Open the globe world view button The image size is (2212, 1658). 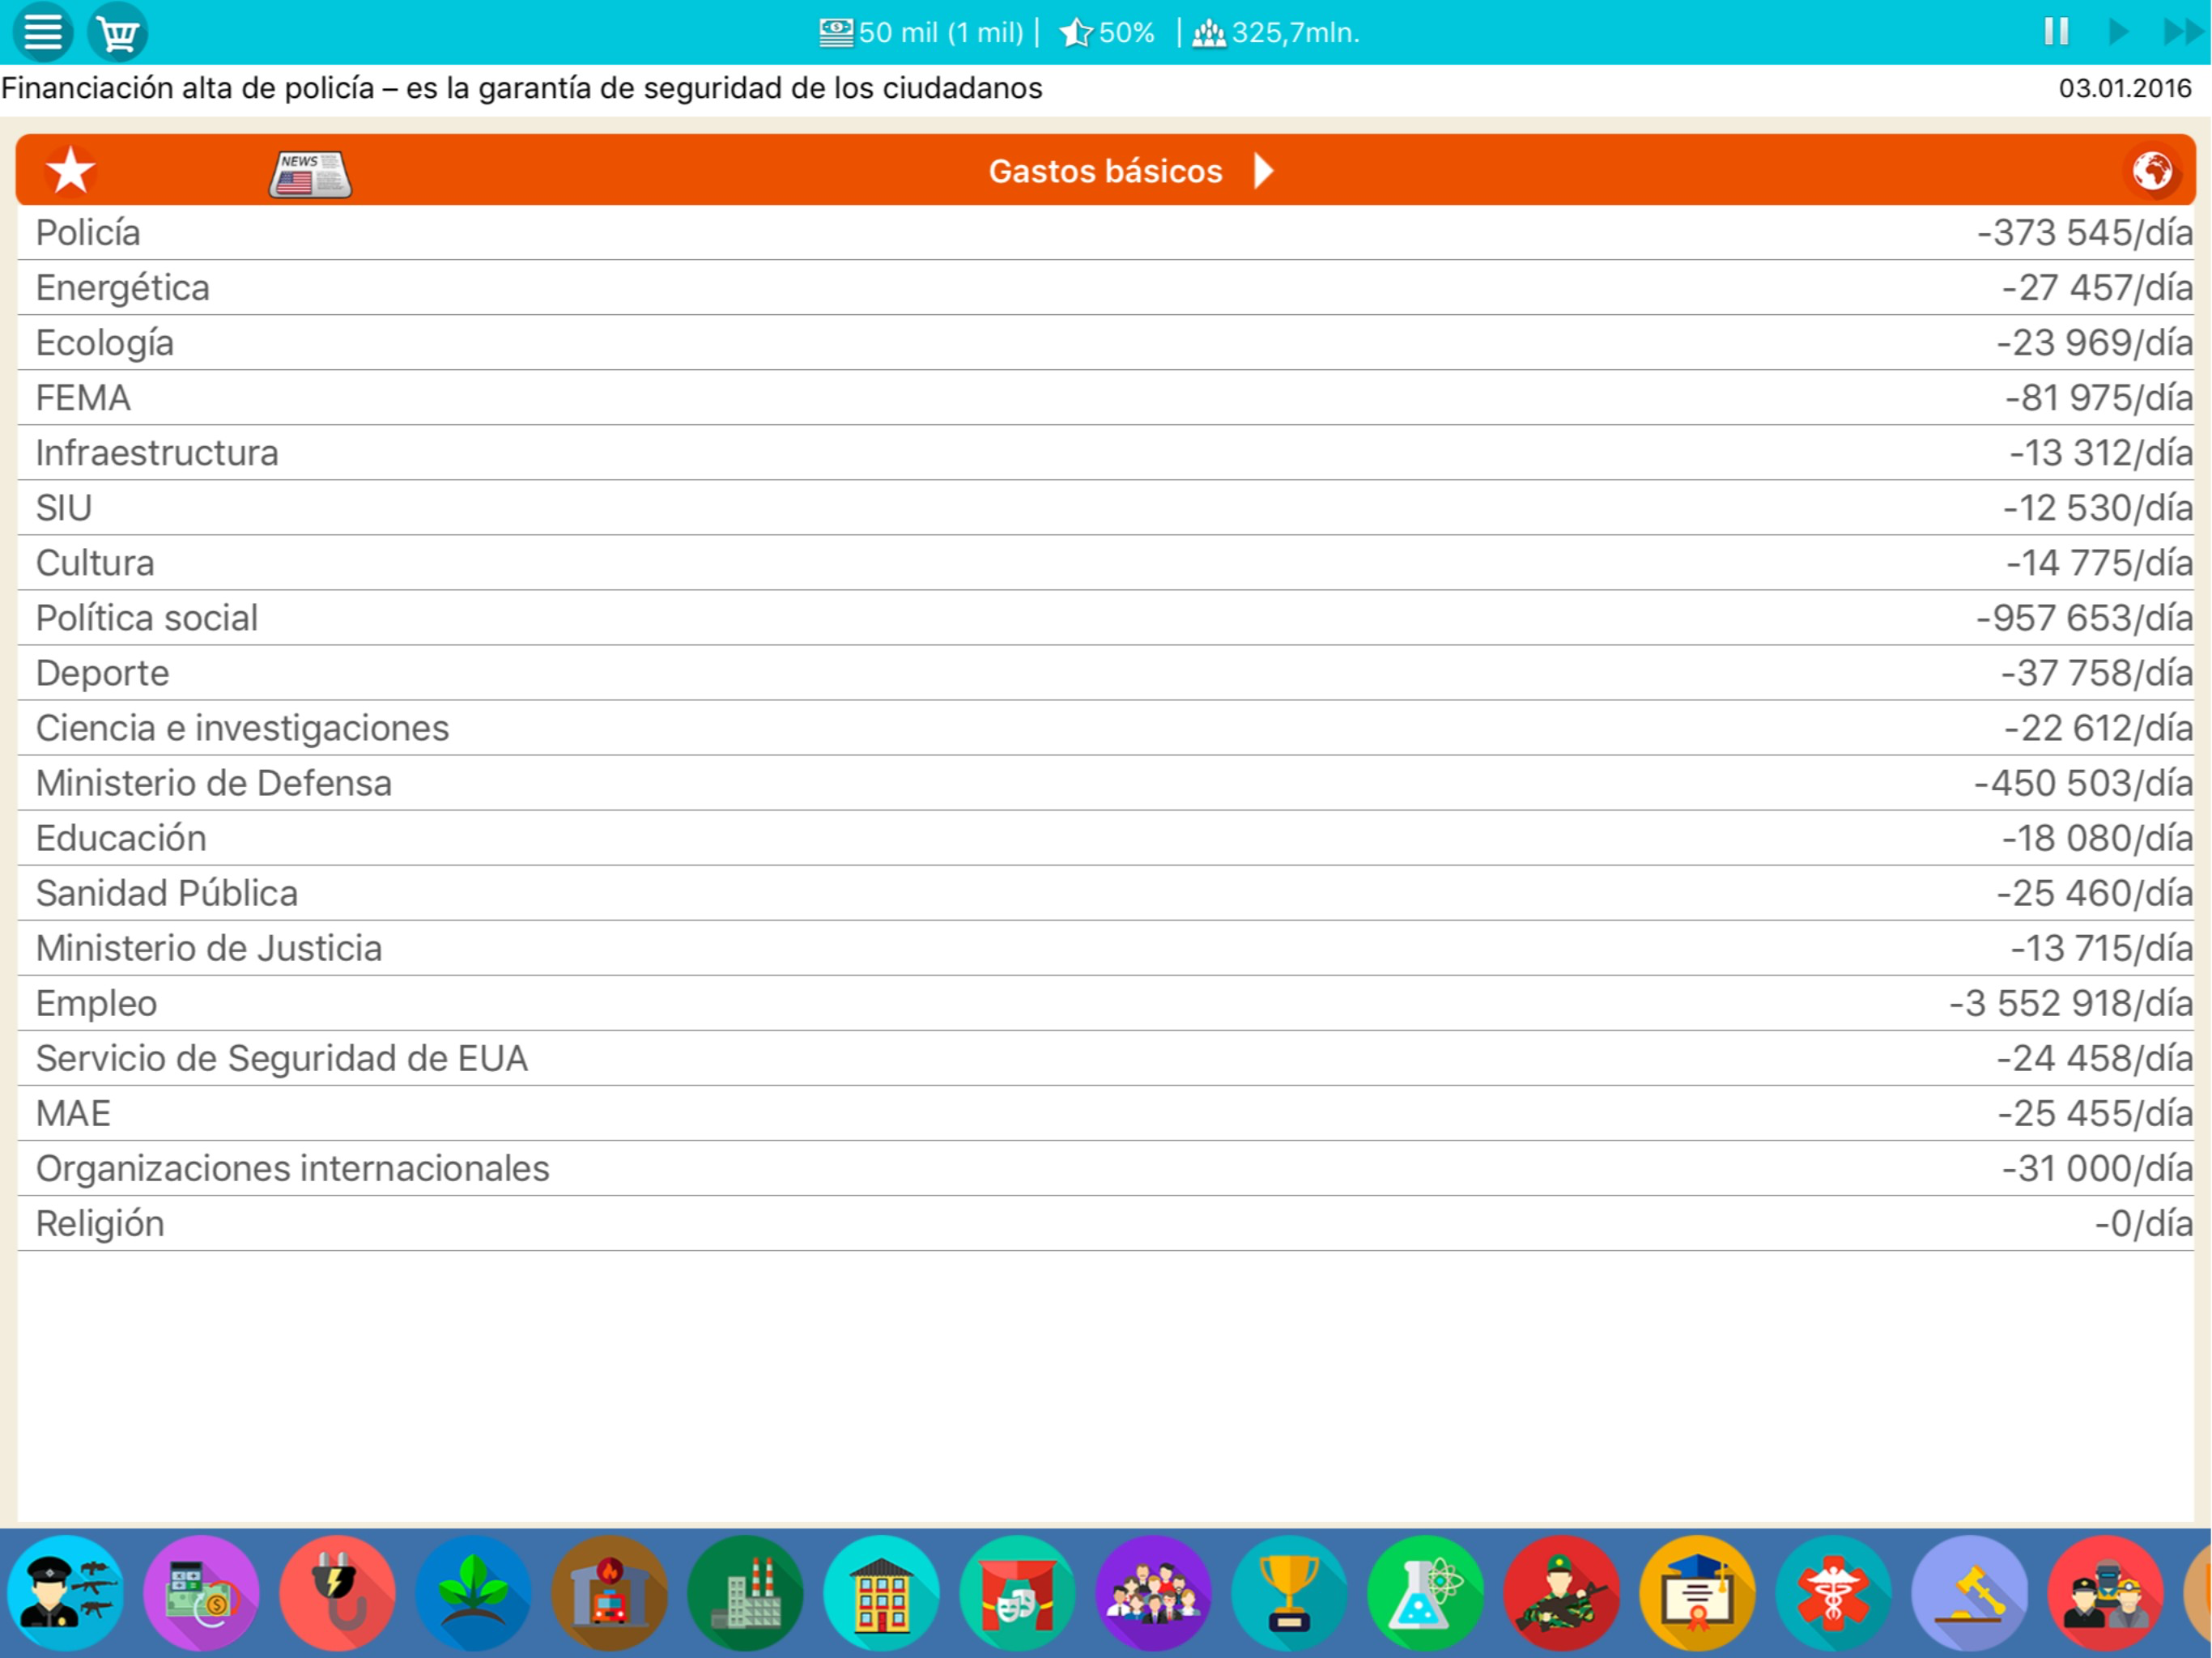2151,171
